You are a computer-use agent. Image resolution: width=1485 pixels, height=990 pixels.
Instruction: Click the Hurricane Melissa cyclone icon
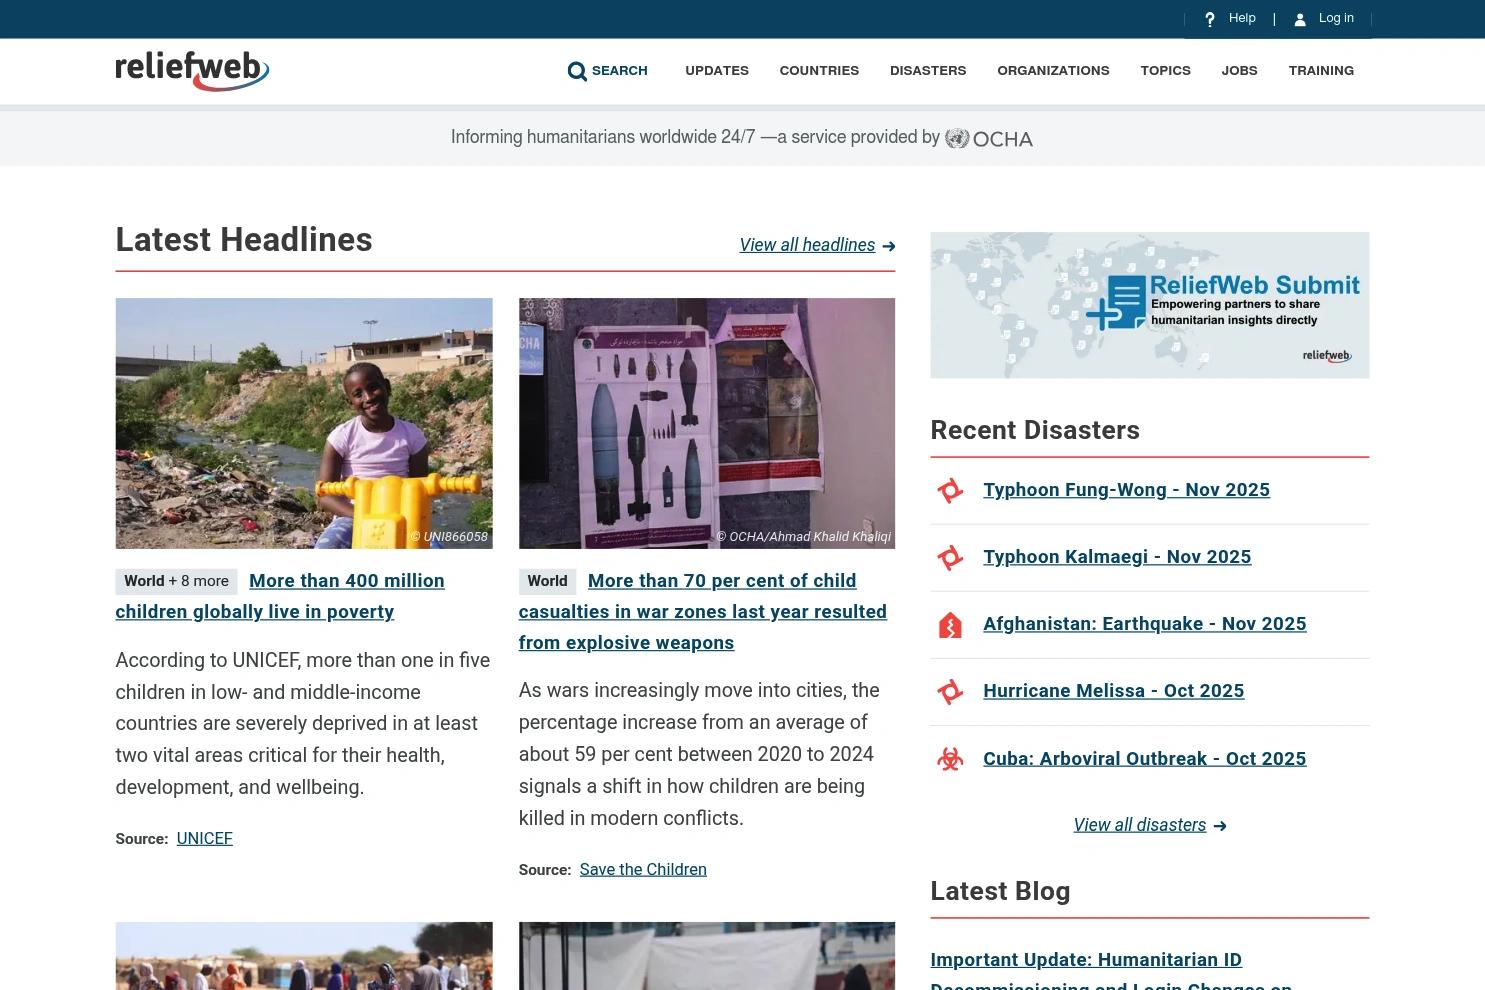(950, 692)
